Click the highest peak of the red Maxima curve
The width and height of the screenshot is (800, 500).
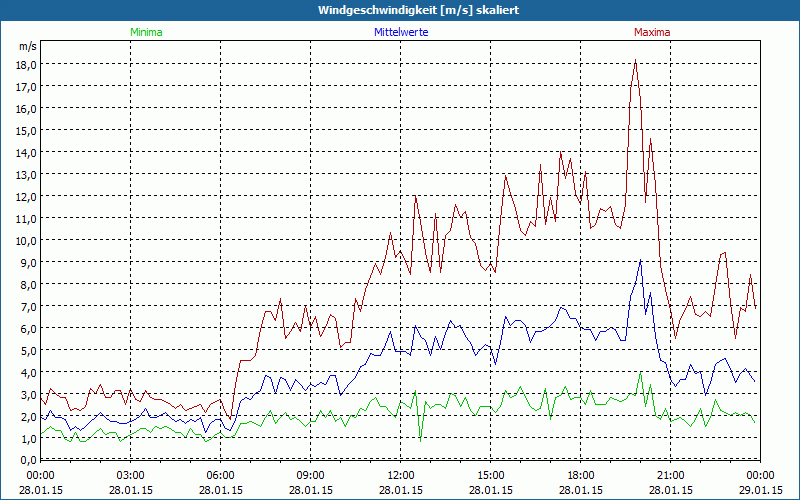coord(635,61)
